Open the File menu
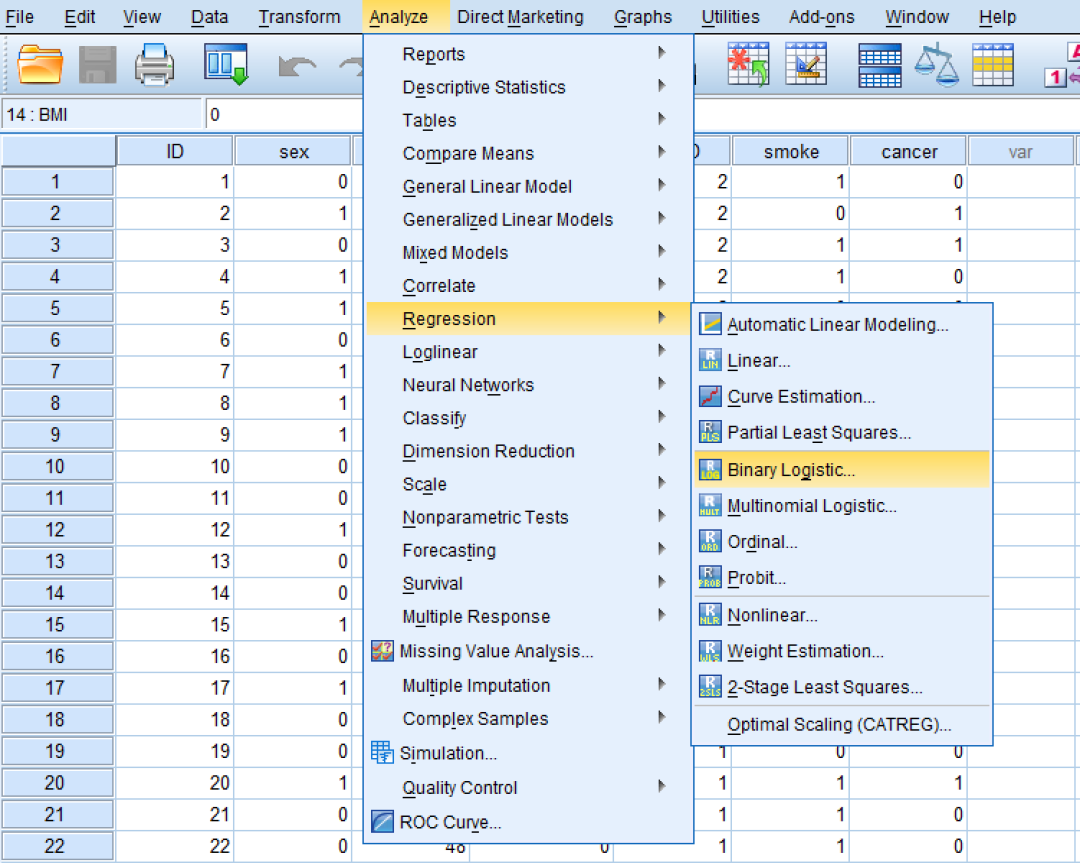Screen dimensions: 1080x863 19,17
